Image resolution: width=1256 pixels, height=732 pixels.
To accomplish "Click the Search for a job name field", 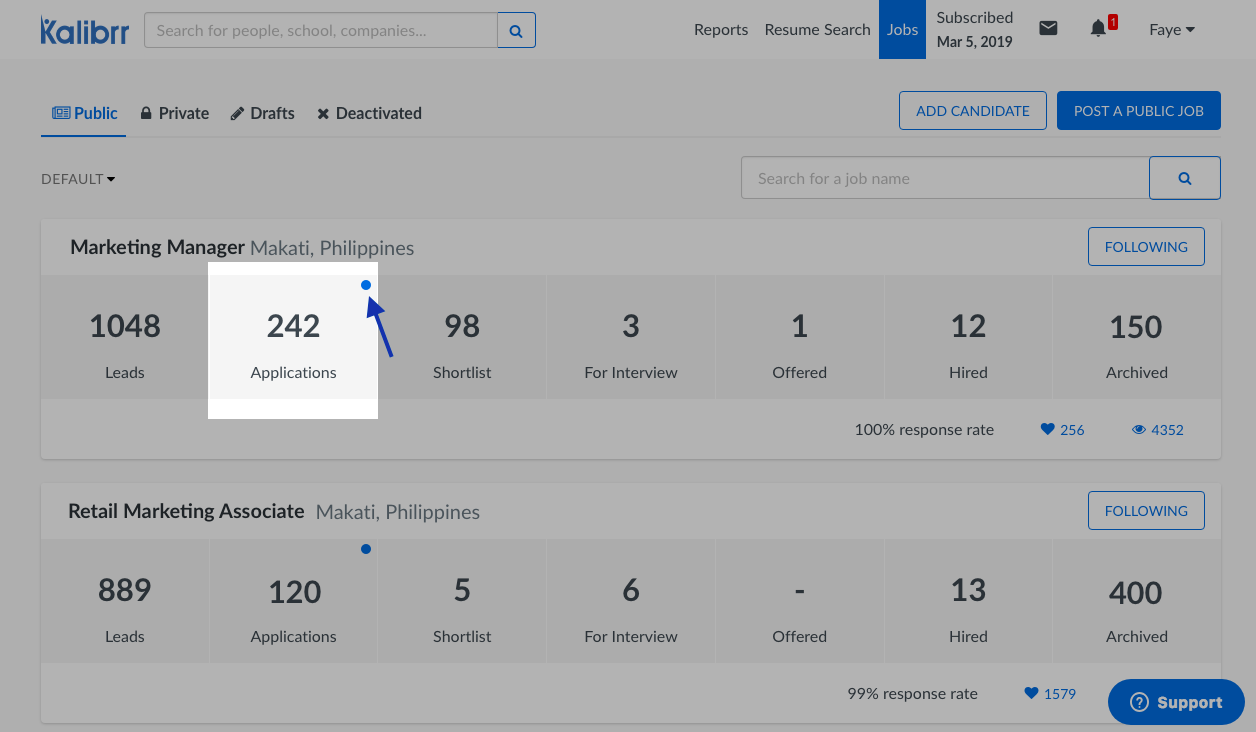I will pyautogui.click(x=944, y=178).
